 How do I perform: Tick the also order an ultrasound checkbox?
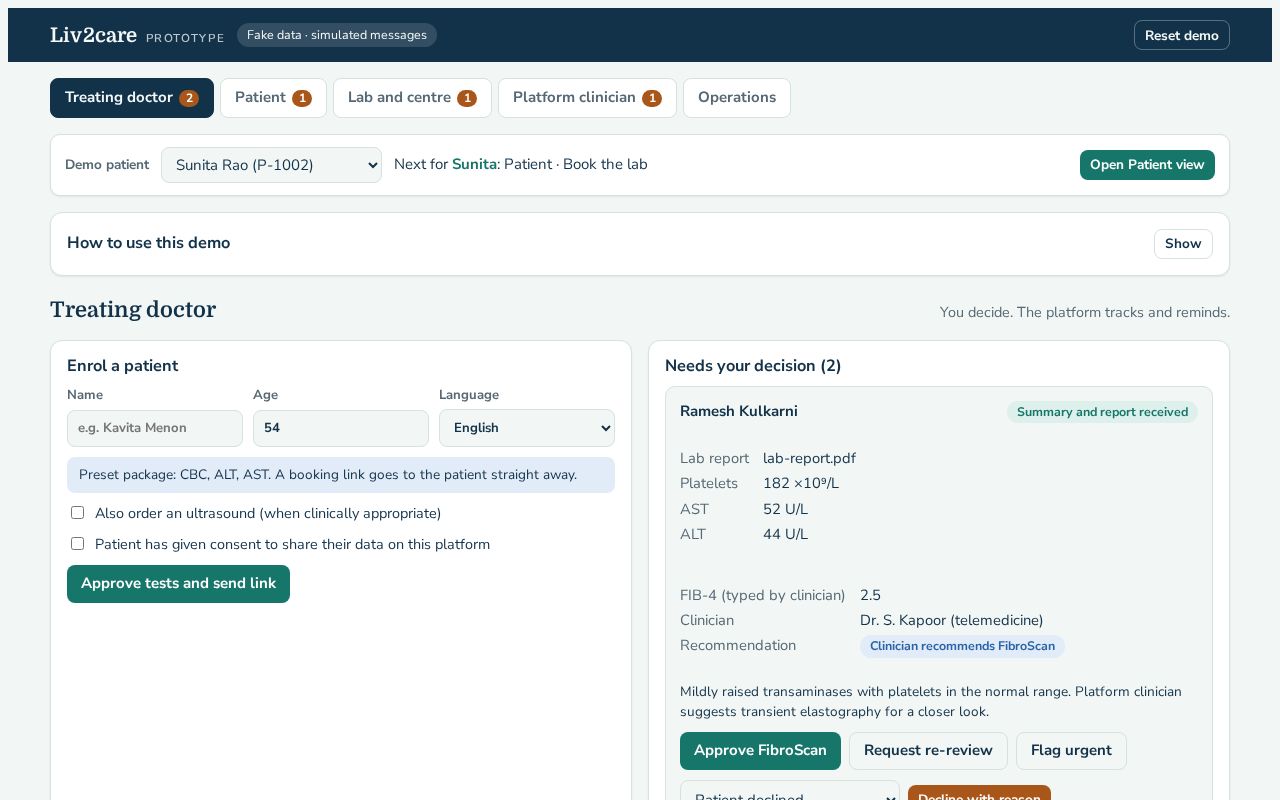click(x=77, y=513)
